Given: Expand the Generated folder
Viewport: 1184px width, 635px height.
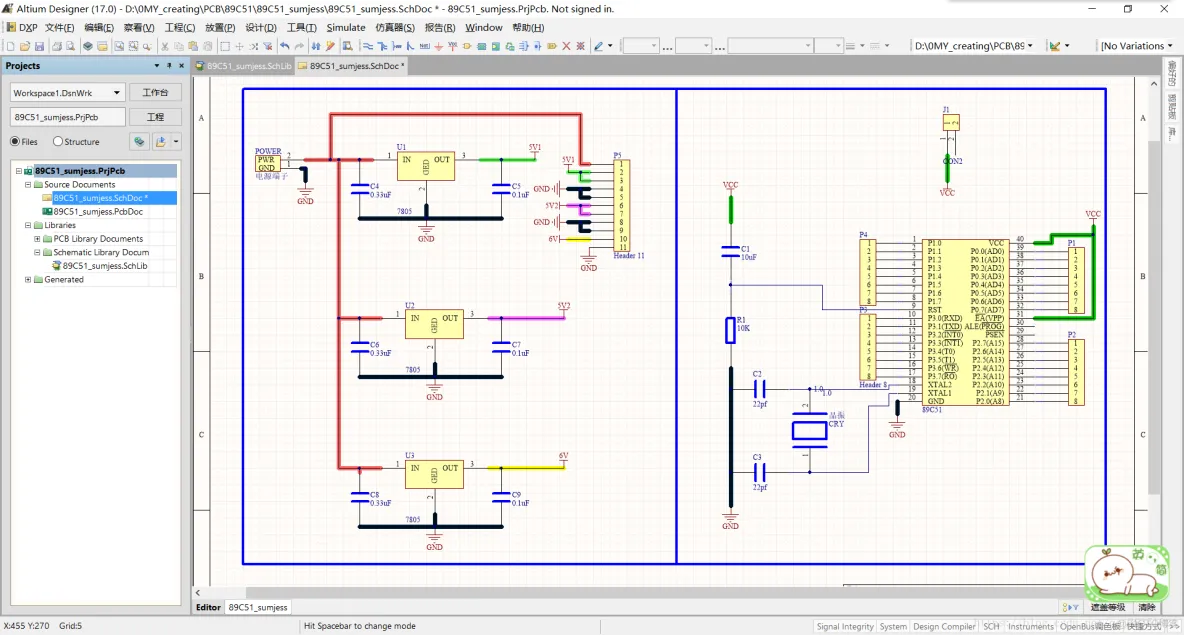Looking at the screenshot, I should tap(28, 279).
